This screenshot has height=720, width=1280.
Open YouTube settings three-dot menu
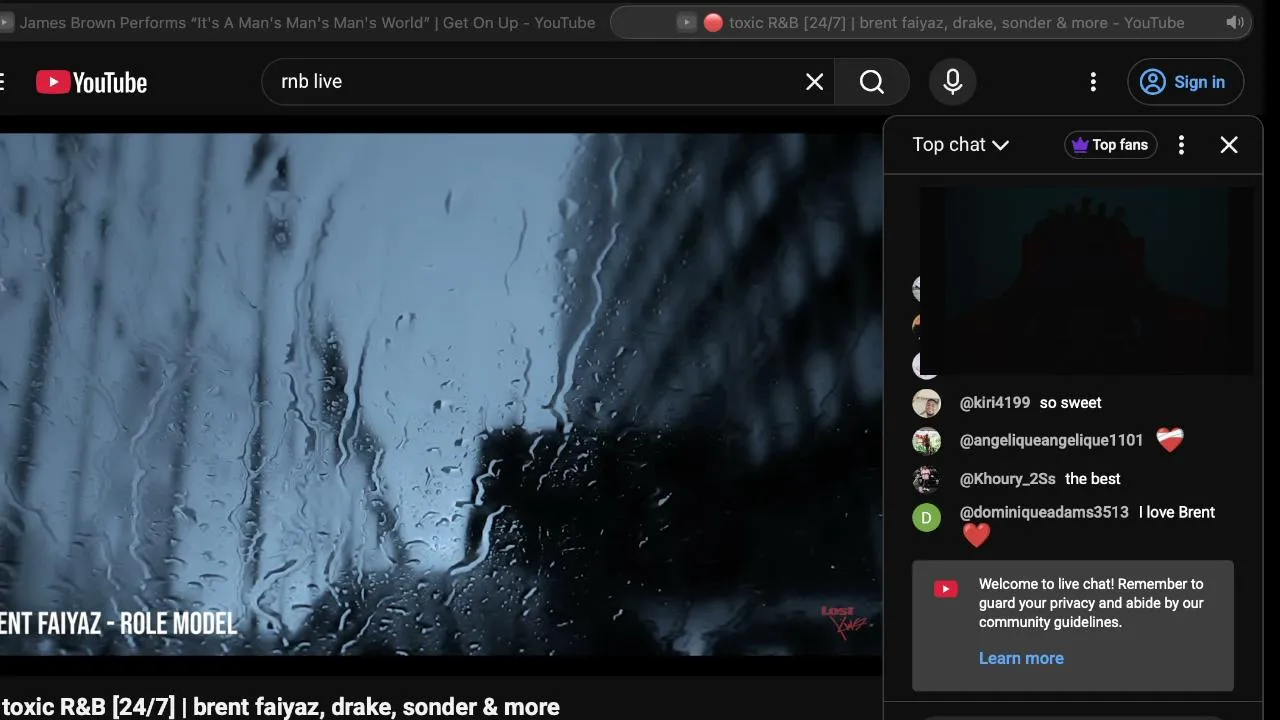point(1093,82)
